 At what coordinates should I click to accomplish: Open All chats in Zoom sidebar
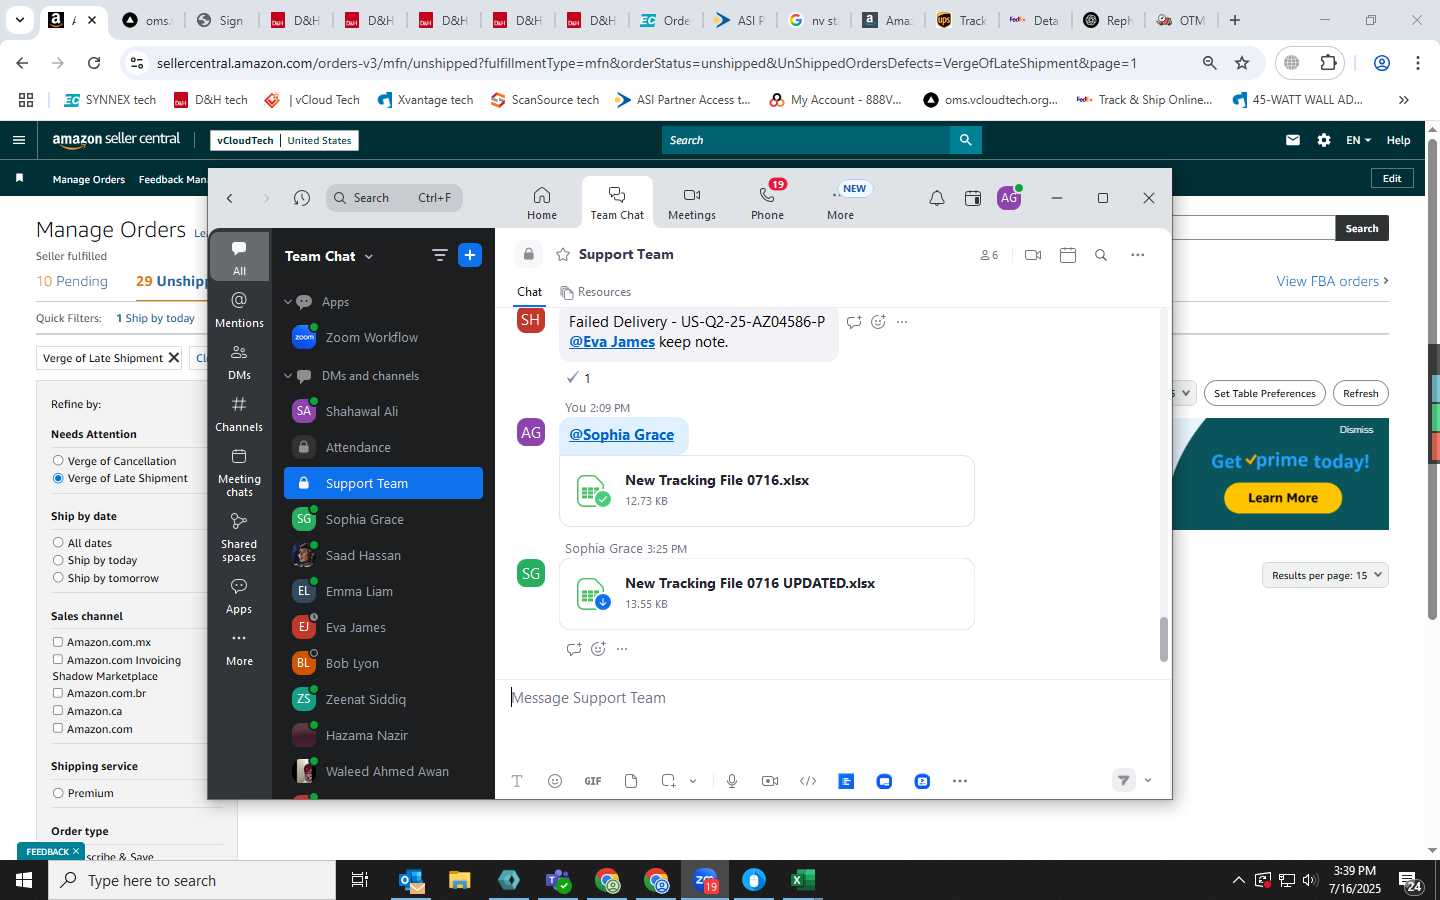tap(239, 257)
